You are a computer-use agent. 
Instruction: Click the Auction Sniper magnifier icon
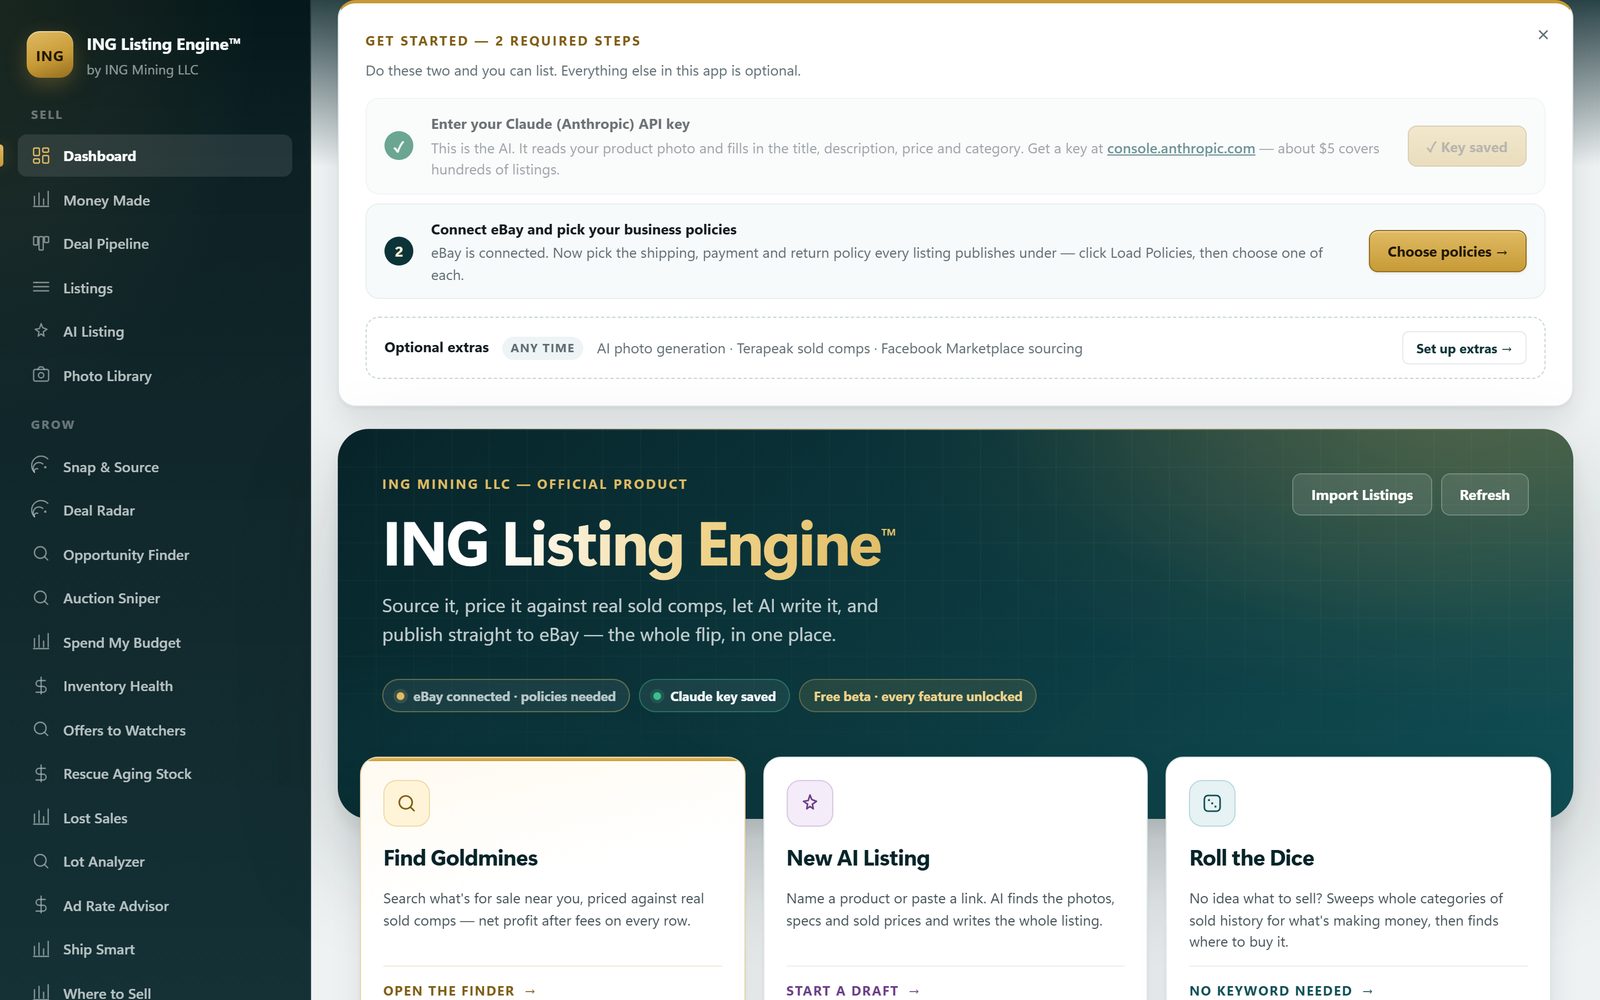pyautogui.click(x=41, y=598)
